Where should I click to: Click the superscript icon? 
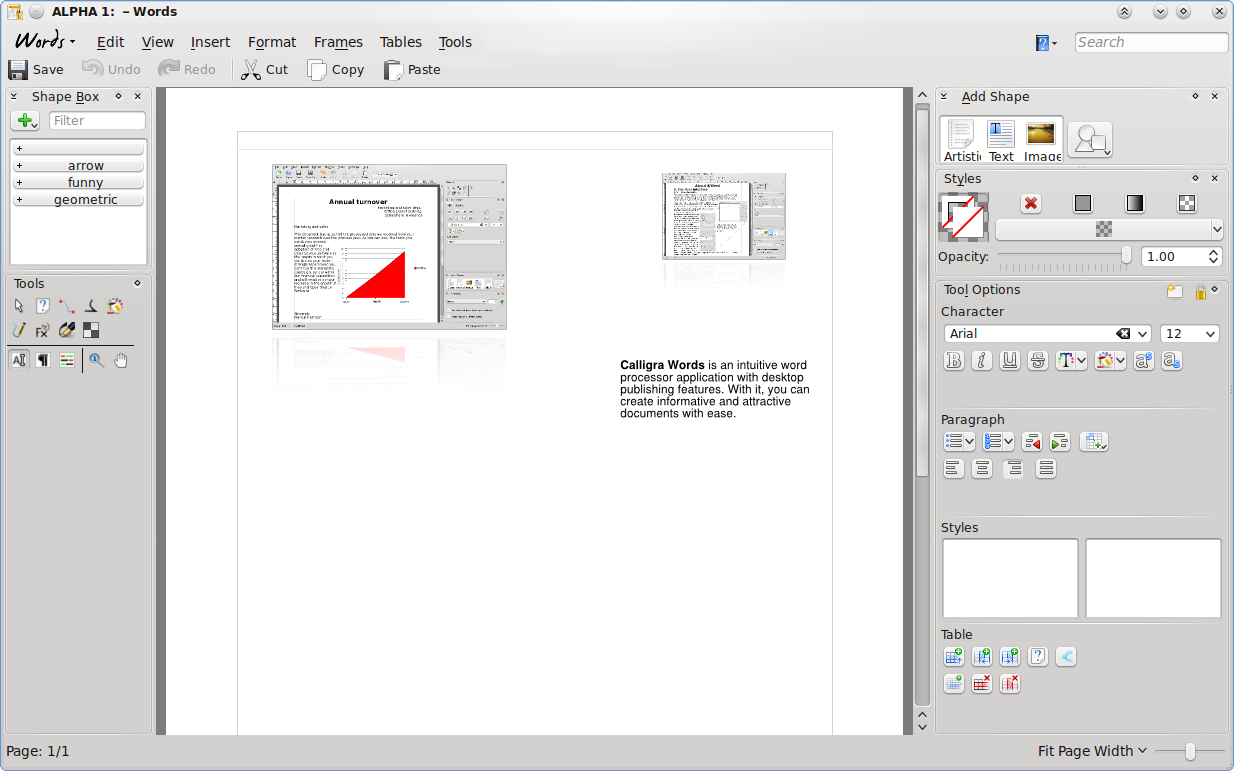[x=1144, y=361]
